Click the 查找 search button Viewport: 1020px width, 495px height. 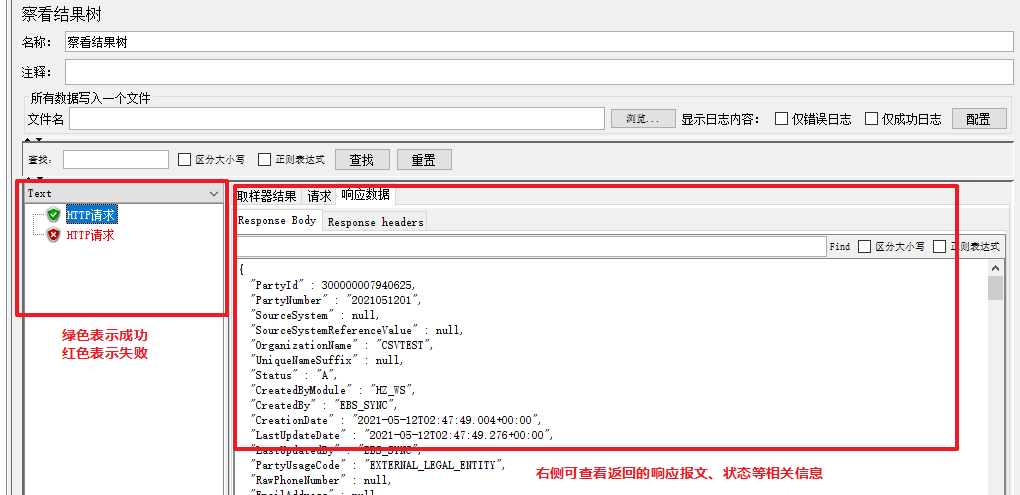tap(362, 159)
